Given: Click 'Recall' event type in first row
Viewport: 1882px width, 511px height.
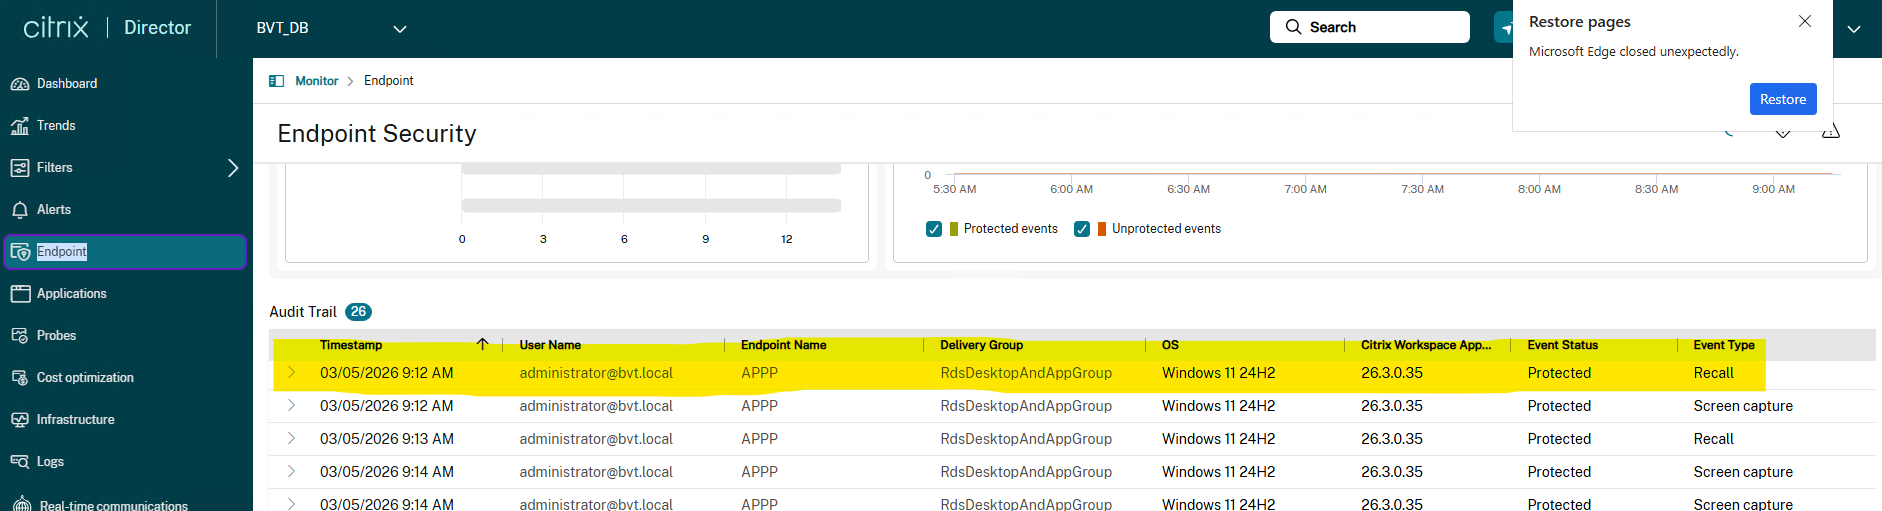Looking at the screenshot, I should tap(1713, 373).
